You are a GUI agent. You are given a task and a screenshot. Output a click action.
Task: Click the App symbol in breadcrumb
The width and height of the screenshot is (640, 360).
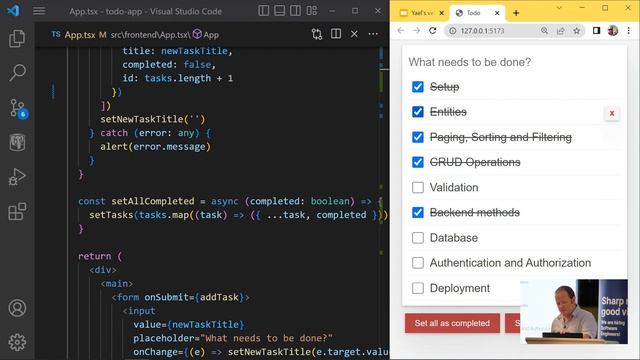tap(206, 35)
